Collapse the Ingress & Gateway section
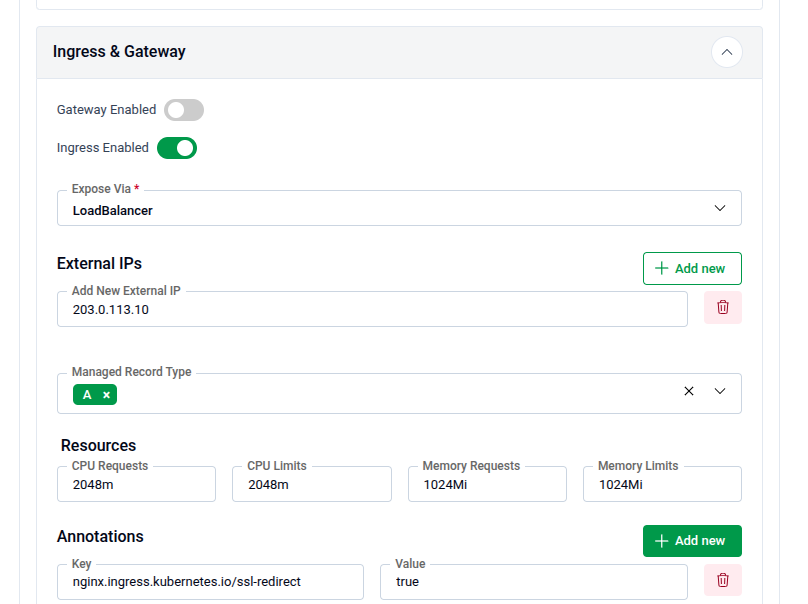This screenshot has height=604, width=808. [726, 52]
